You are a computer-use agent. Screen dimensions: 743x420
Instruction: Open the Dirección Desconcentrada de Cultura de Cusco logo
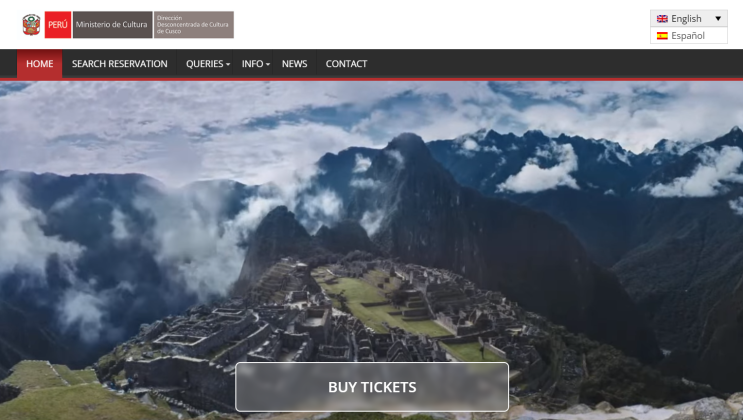coord(193,25)
